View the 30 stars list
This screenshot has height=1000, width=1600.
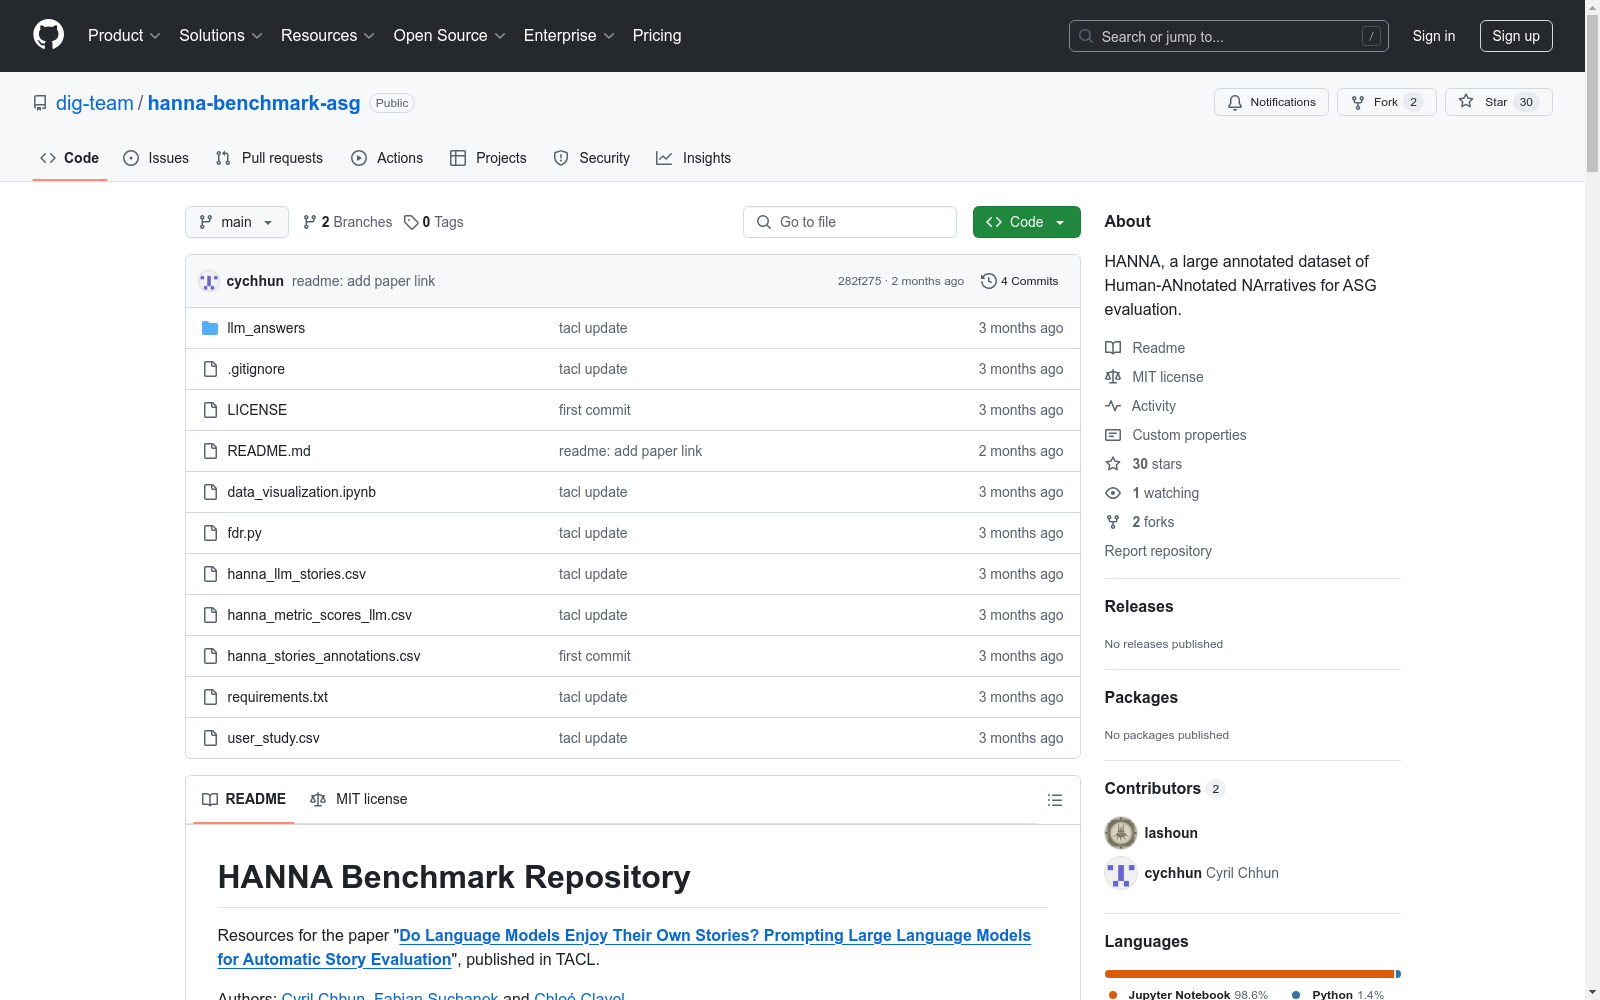coord(1144,464)
